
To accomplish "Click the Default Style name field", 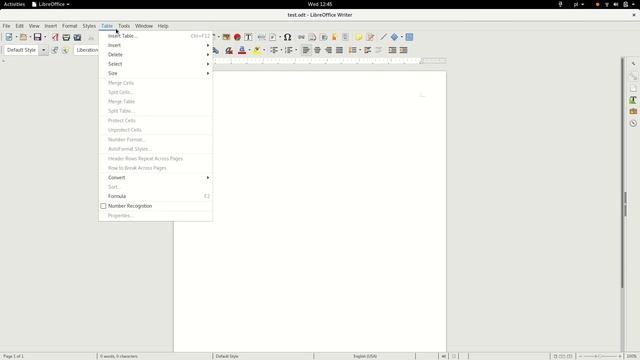I will (x=22, y=50).
